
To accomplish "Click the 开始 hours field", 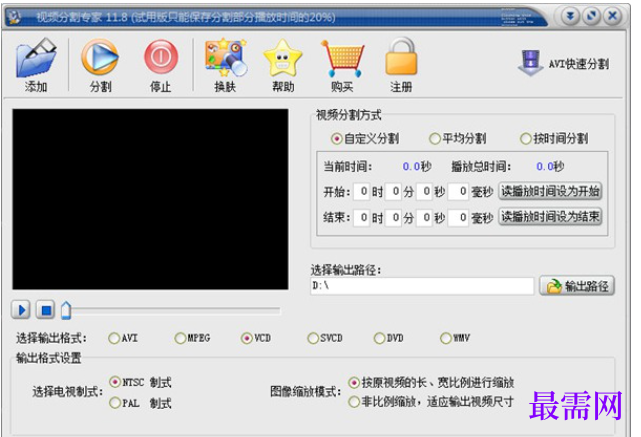I will click(x=361, y=191).
